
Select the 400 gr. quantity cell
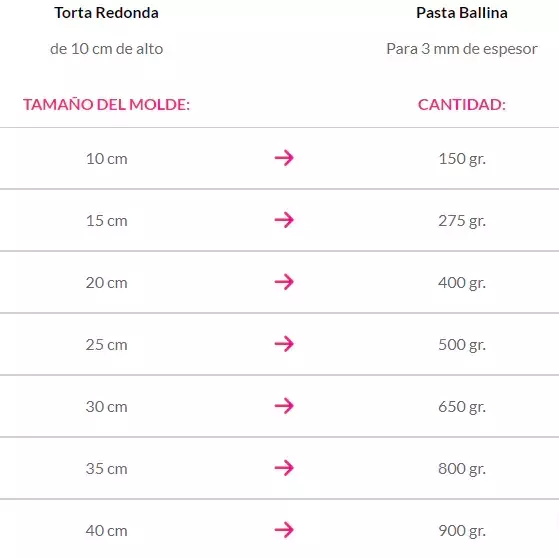[462, 283]
